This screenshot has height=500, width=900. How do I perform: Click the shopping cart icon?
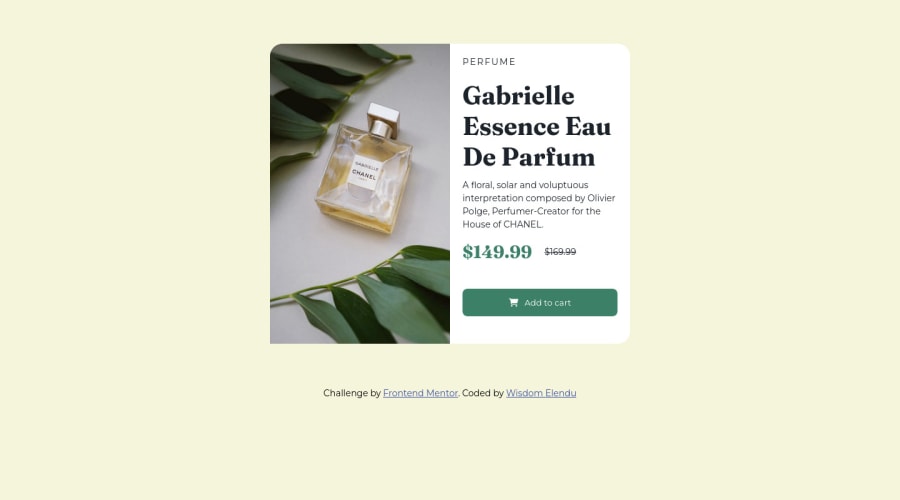coord(513,303)
